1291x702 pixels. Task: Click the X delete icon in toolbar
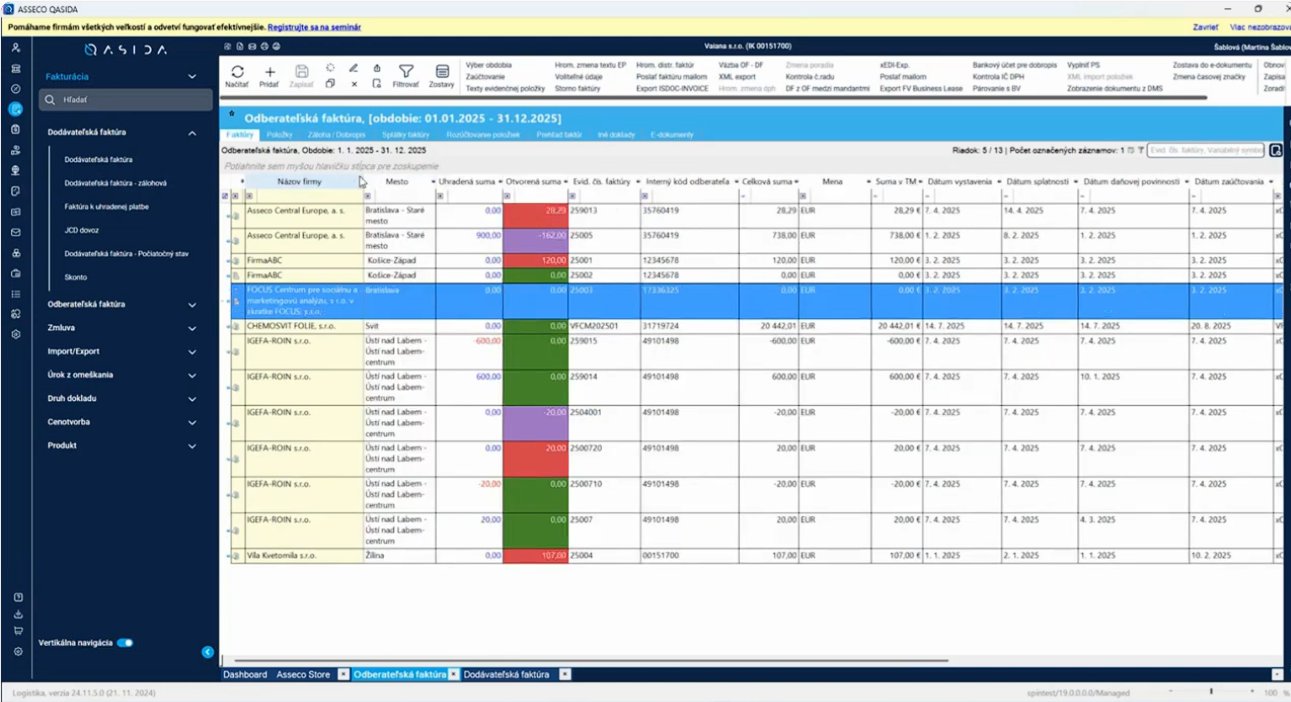click(x=353, y=84)
